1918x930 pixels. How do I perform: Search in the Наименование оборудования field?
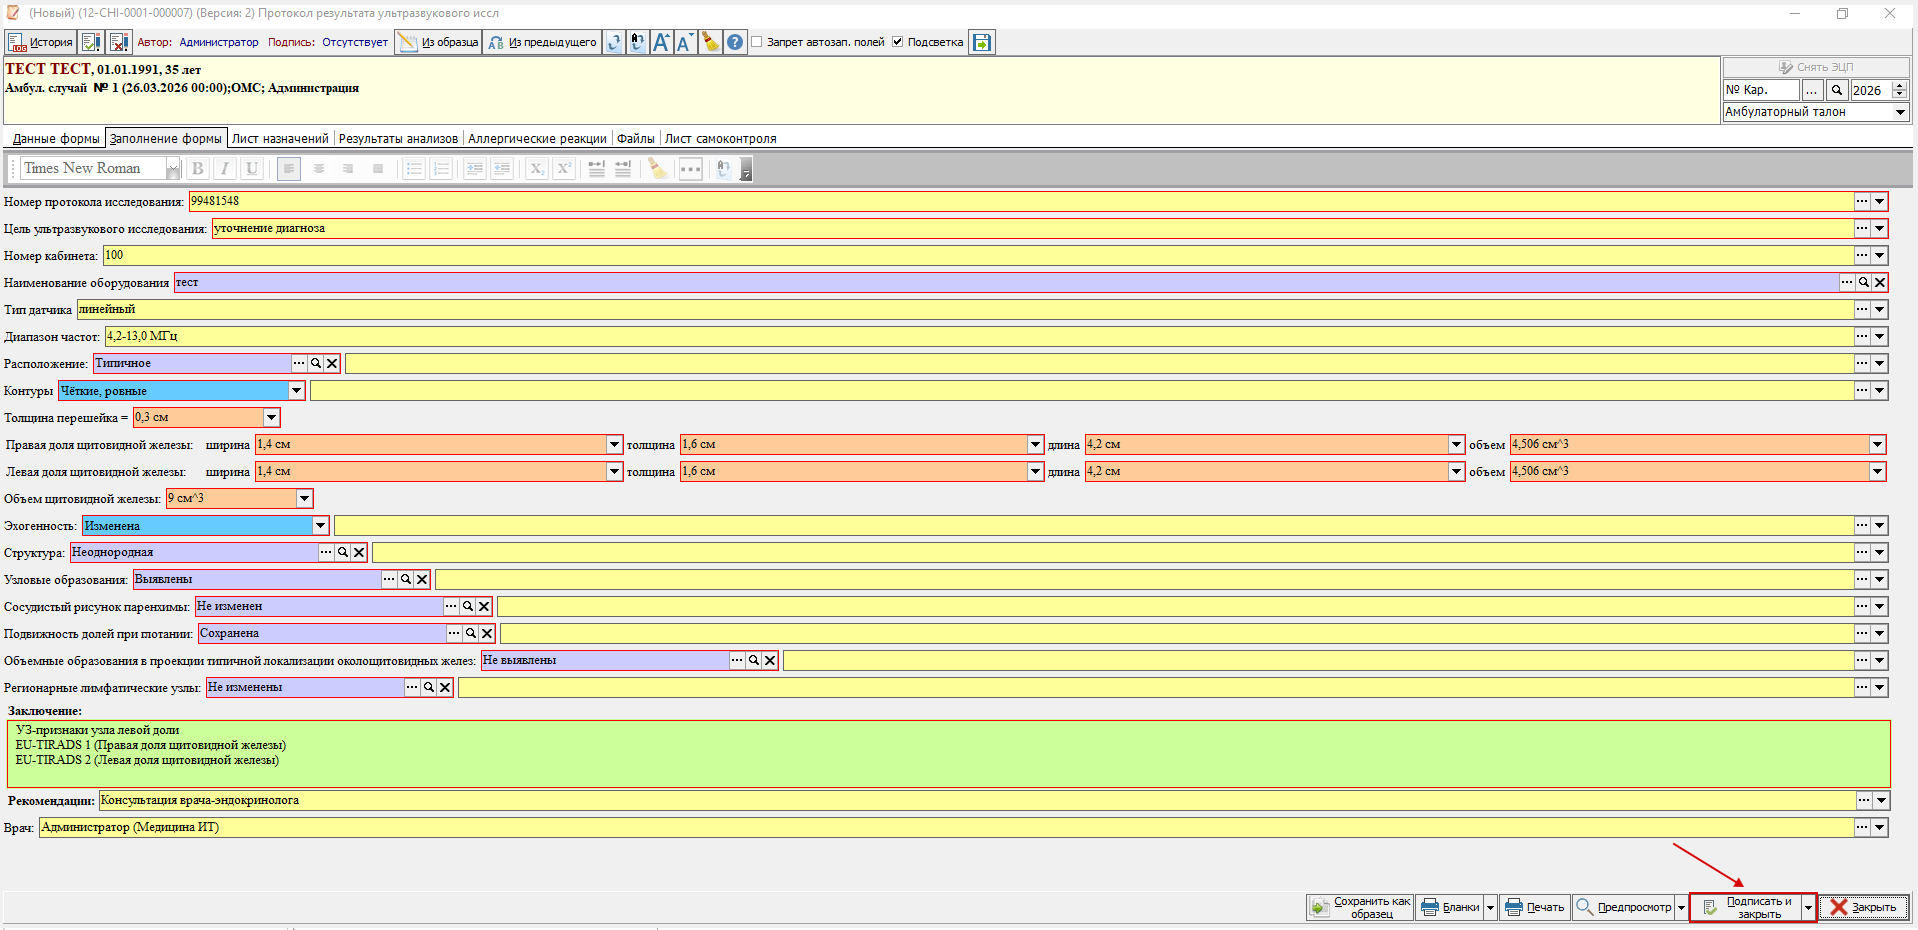pyautogui.click(x=1864, y=283)
